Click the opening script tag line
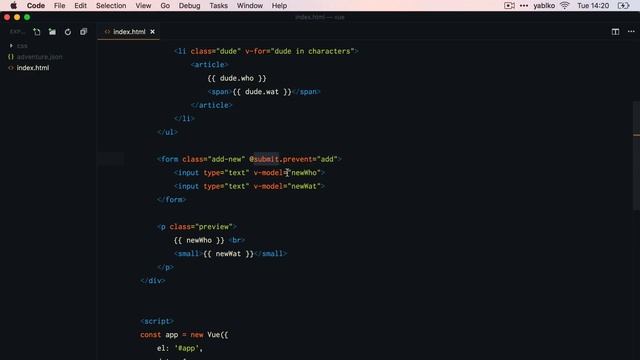 [157, 321]
